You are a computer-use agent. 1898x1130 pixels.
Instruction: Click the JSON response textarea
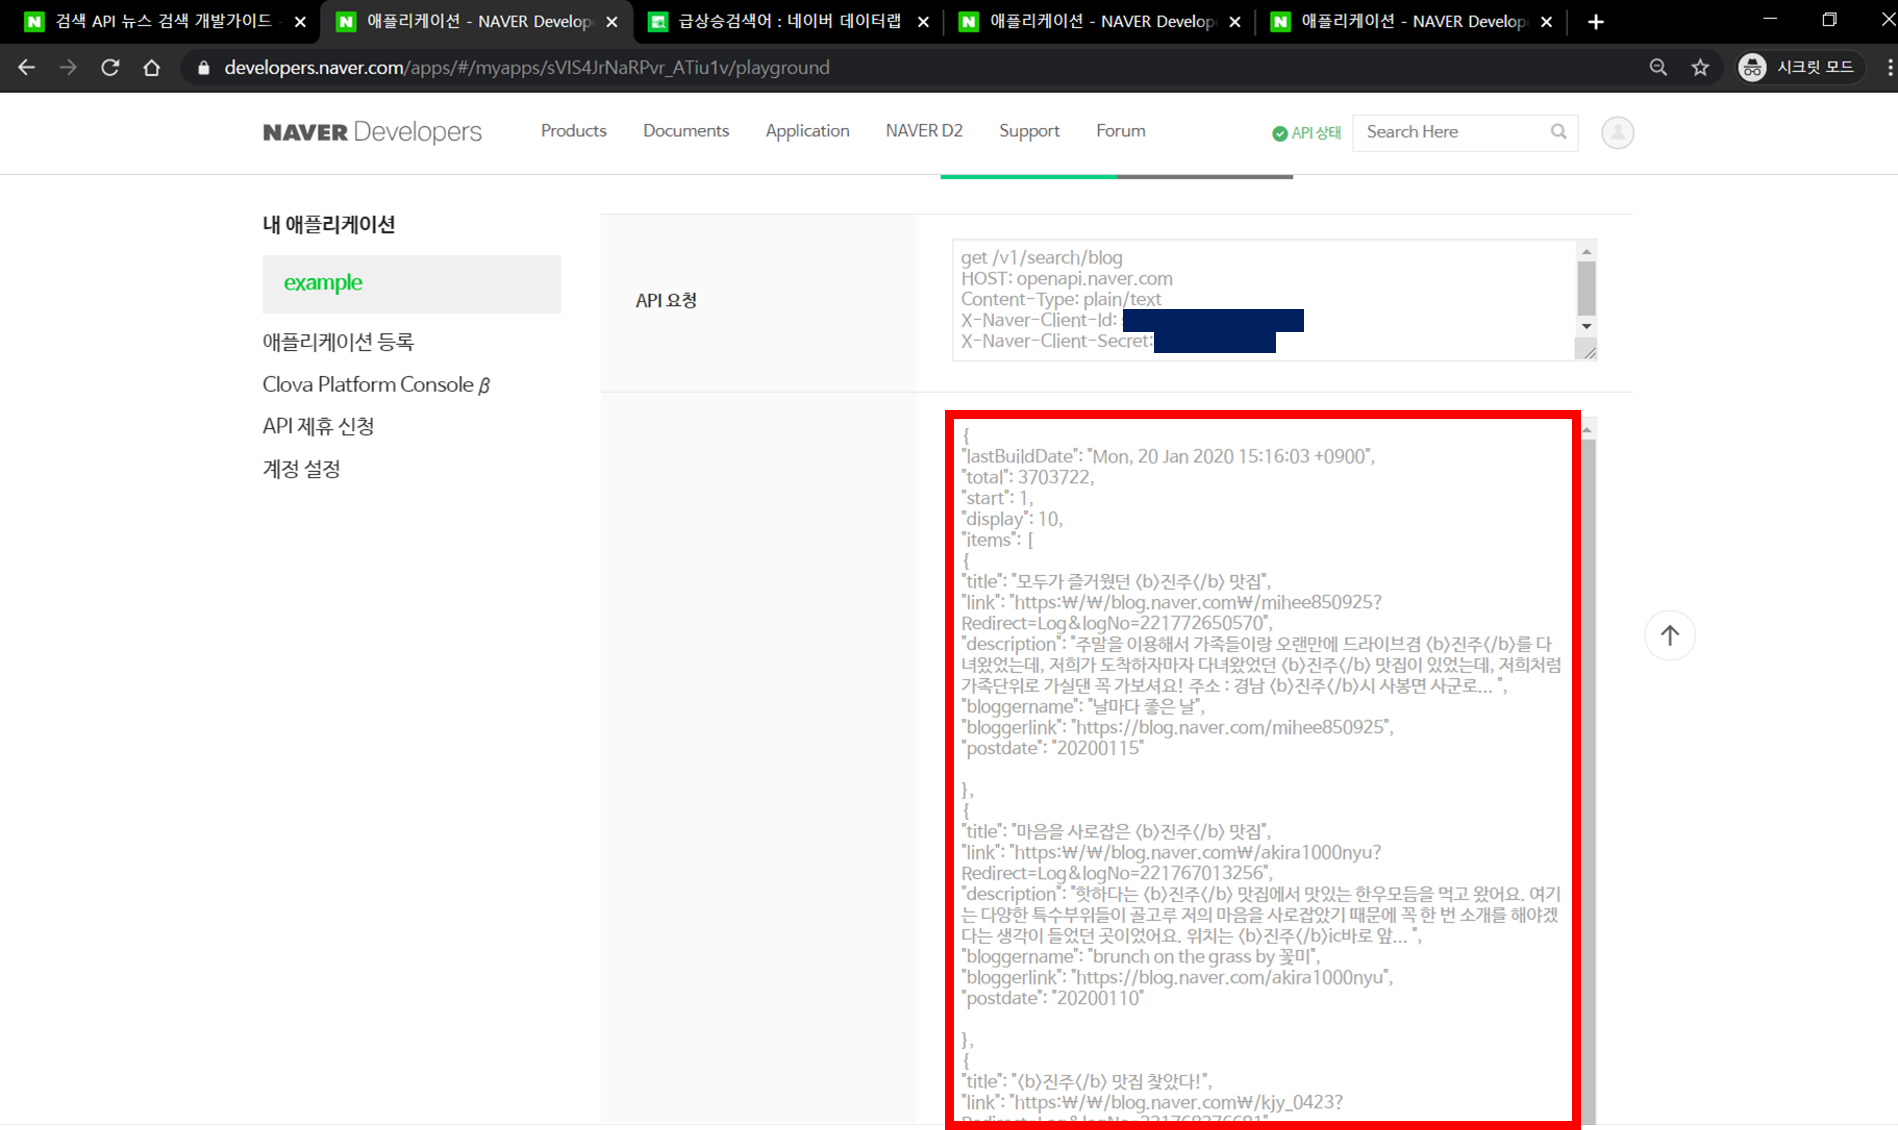(x=1263, y=770)
